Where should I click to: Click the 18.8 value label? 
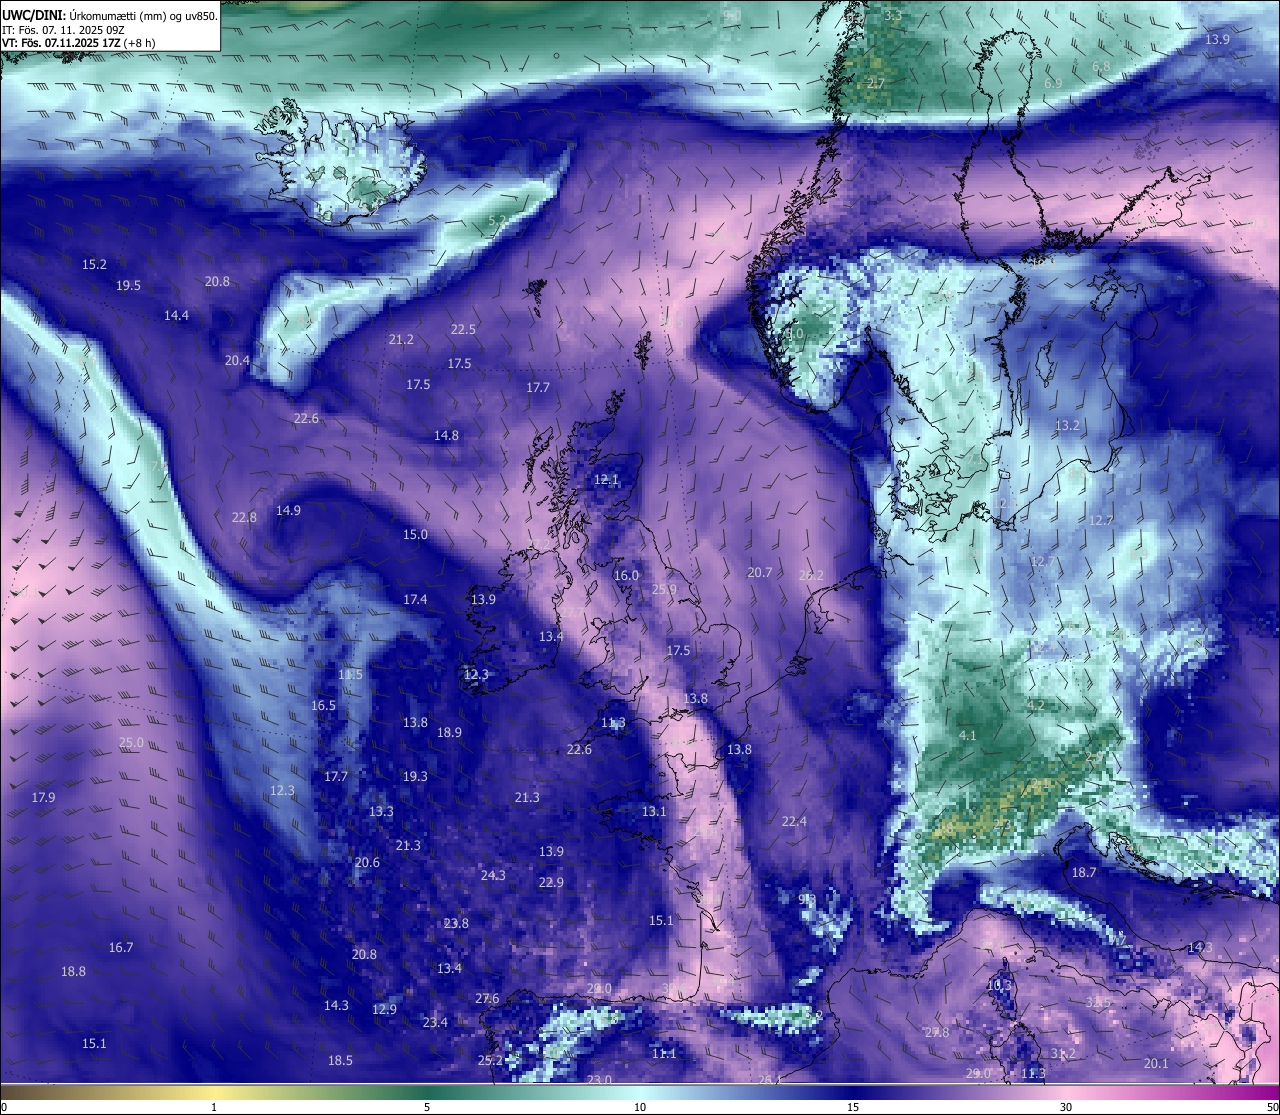point(73,972)
